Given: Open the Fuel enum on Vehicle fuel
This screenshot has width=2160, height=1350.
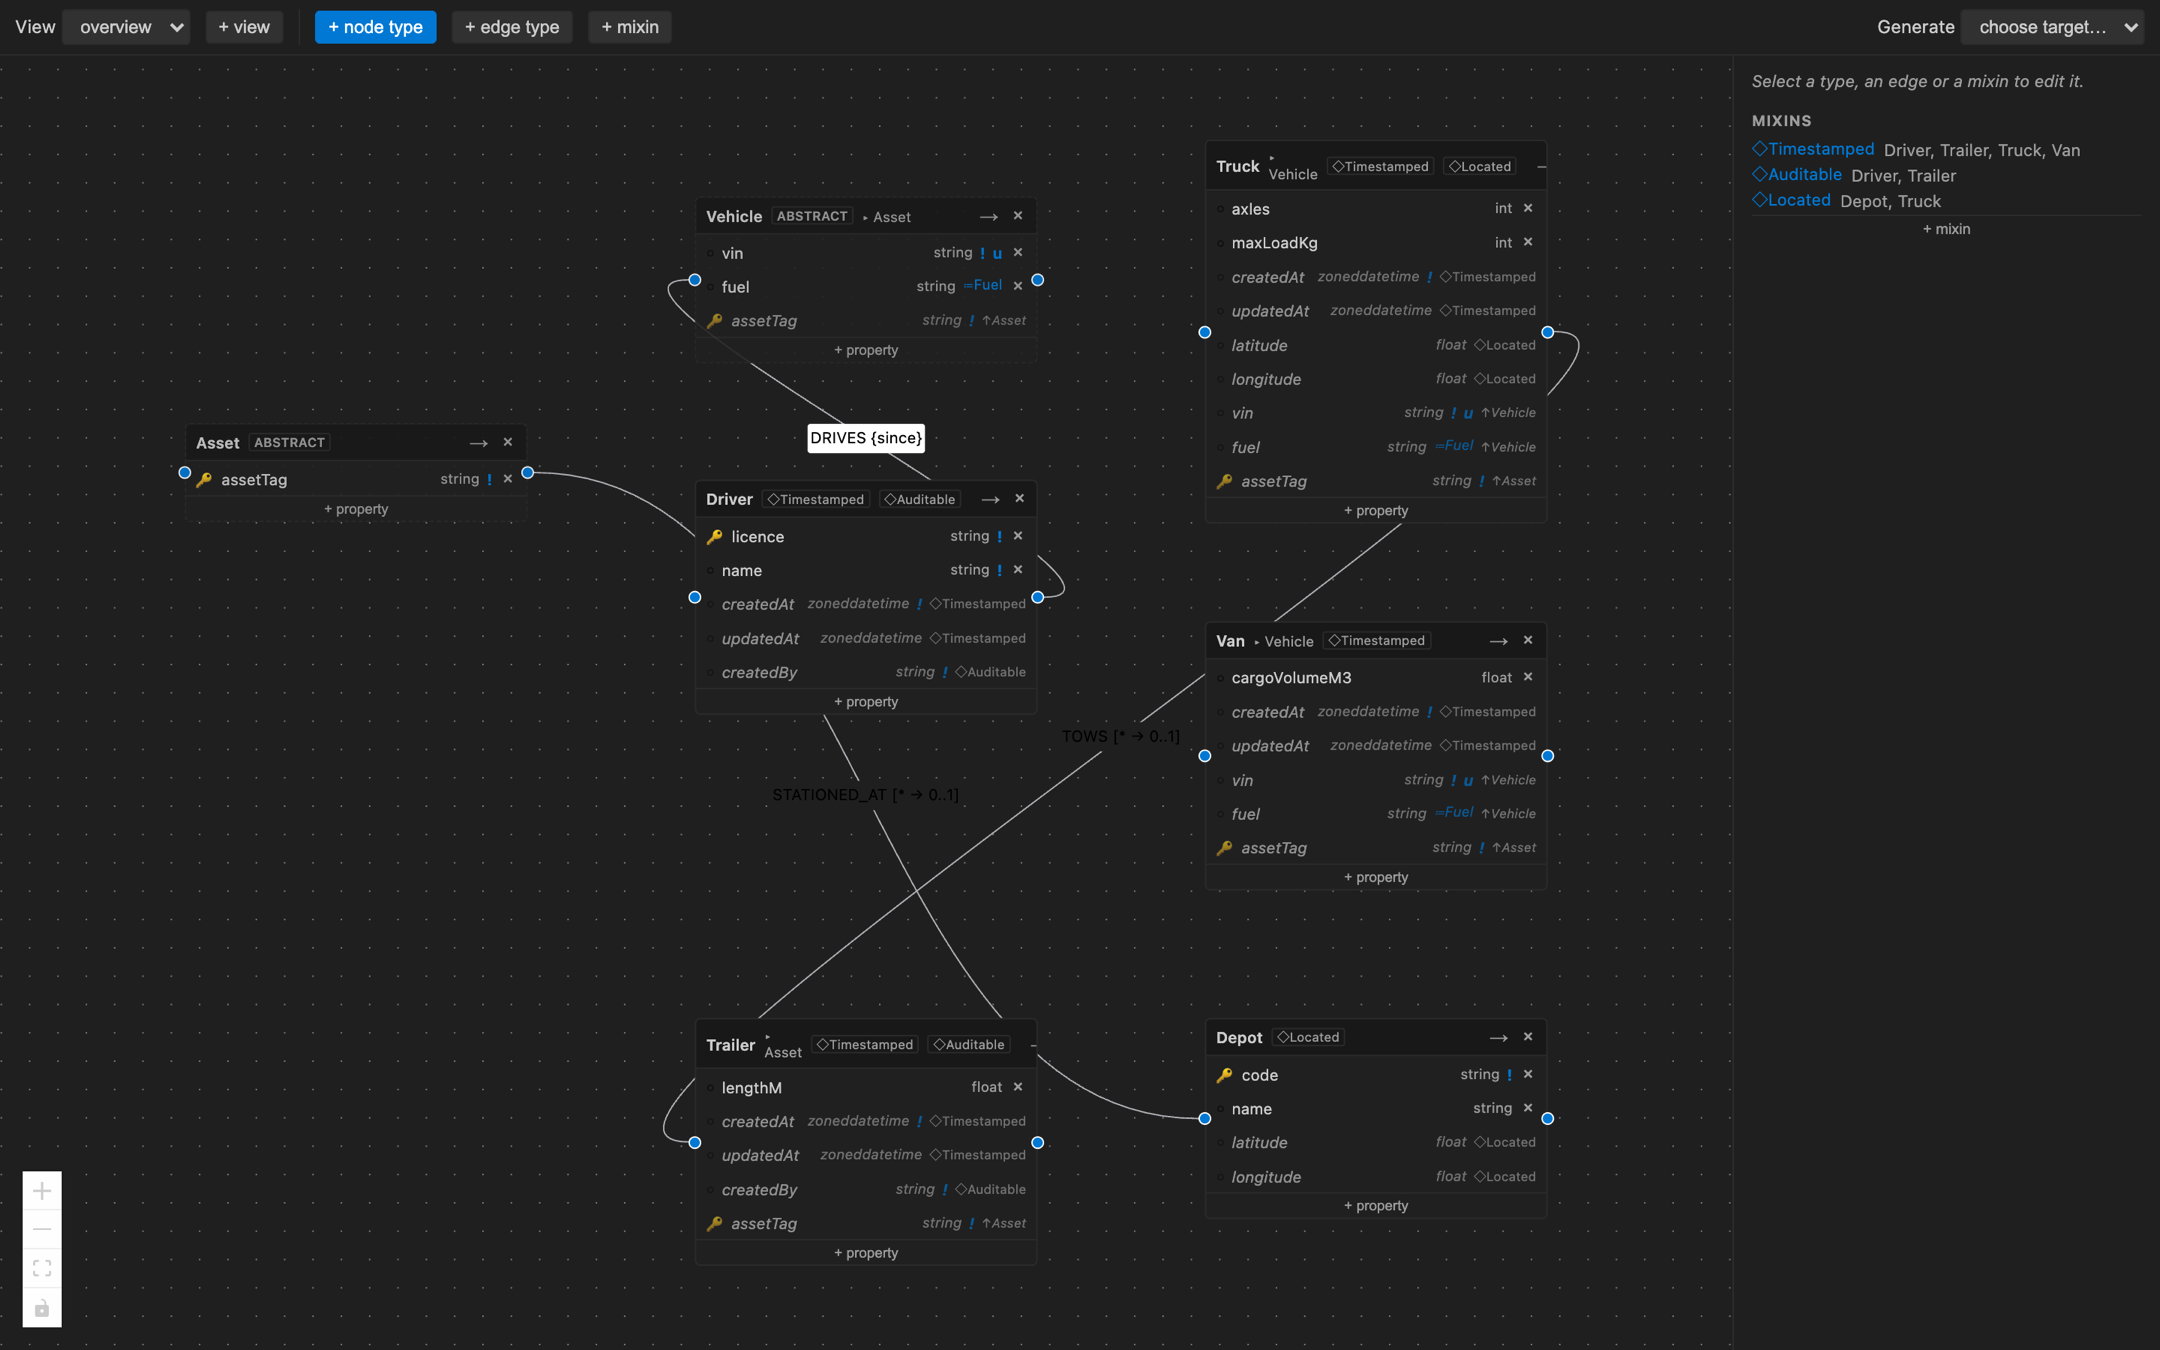Looking at the screenshot, I should [x=984, y=286].
